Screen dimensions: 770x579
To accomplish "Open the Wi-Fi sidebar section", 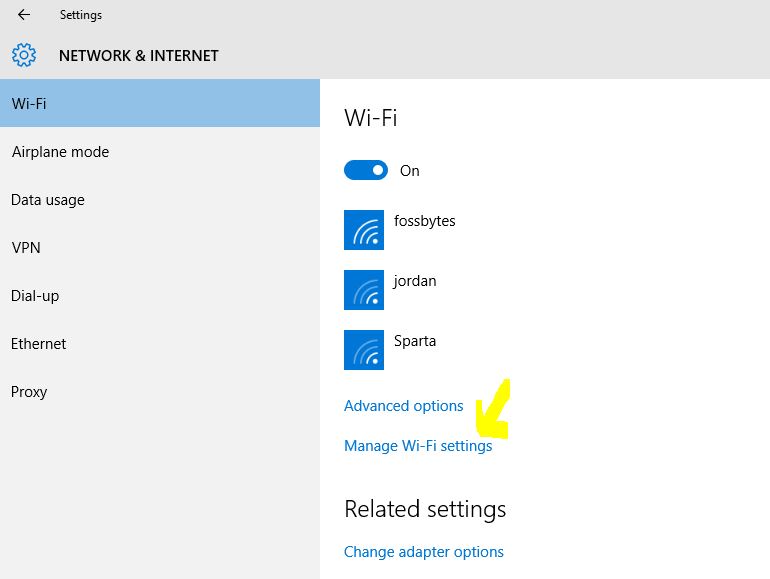I will [160, 103].
